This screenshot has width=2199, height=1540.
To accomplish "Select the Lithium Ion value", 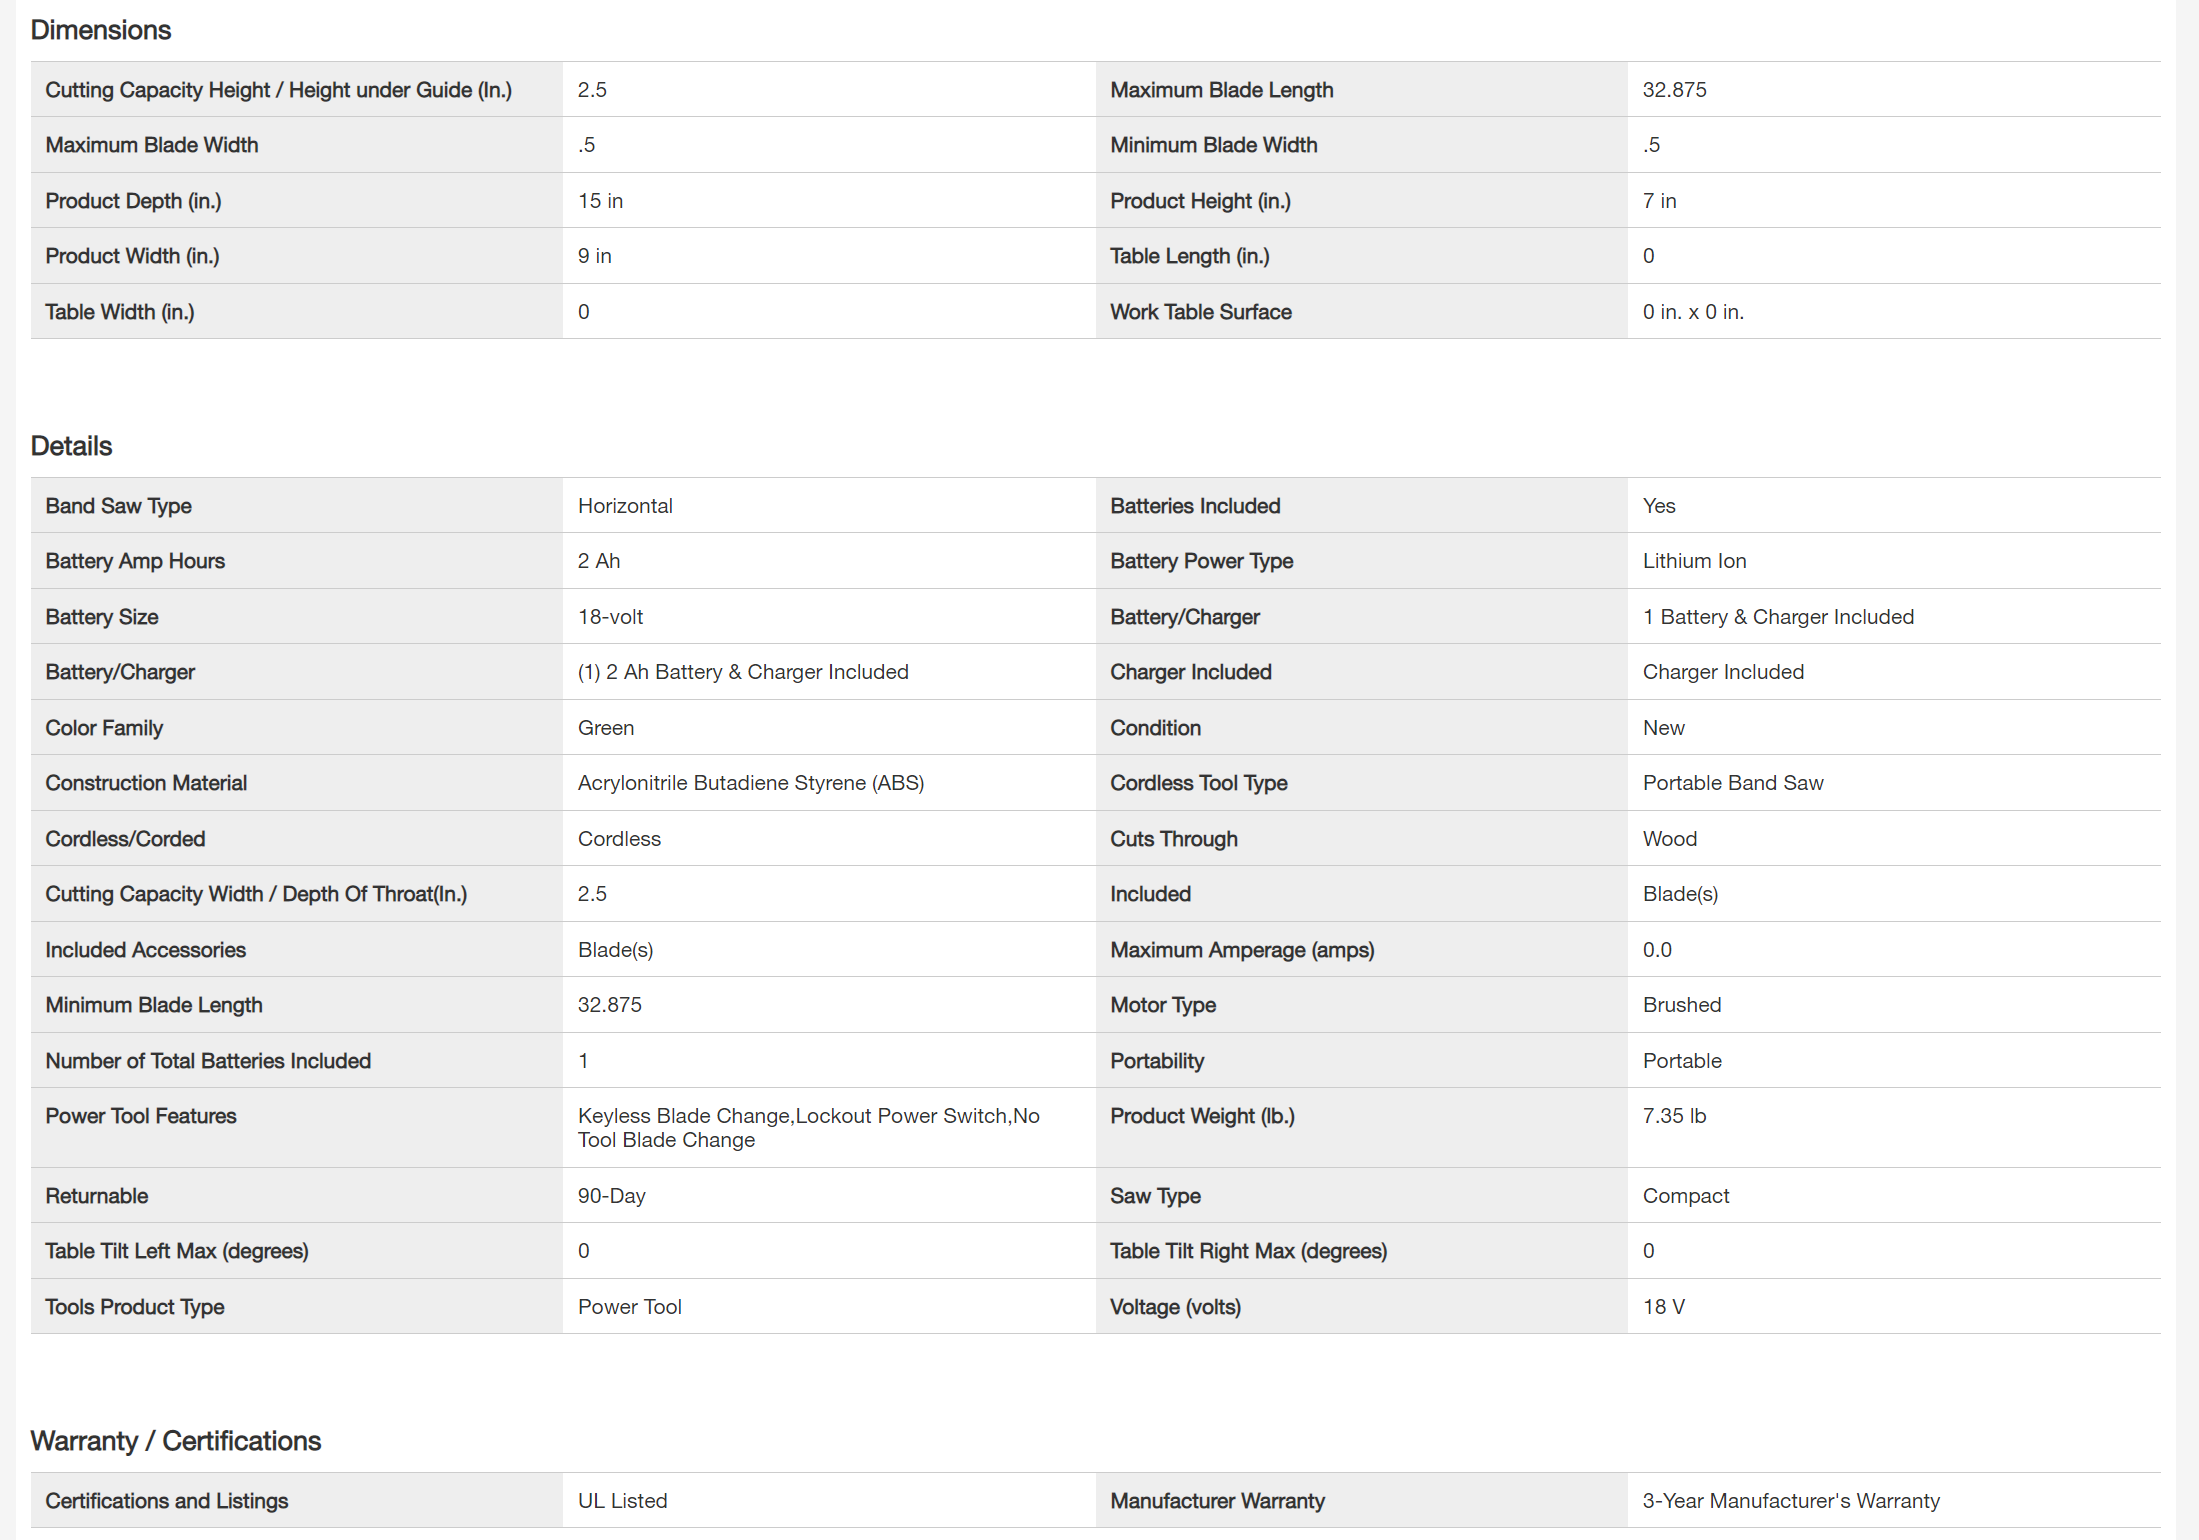I will click(x=1694, y=561).
